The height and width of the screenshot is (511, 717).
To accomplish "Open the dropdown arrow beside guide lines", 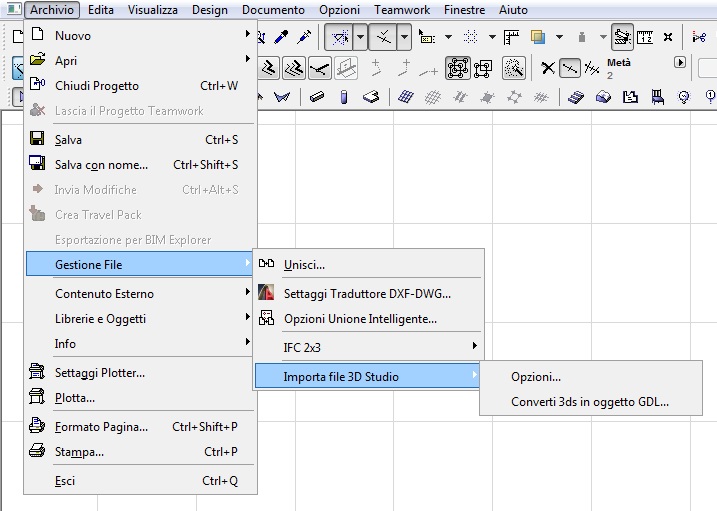I will pyautogui.click(x=360, y=37).
